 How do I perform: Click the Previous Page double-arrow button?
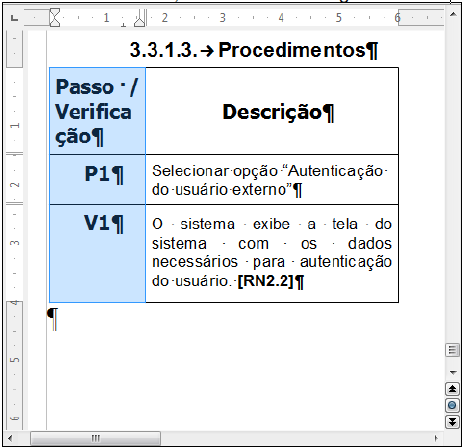(x=452, y=389)
